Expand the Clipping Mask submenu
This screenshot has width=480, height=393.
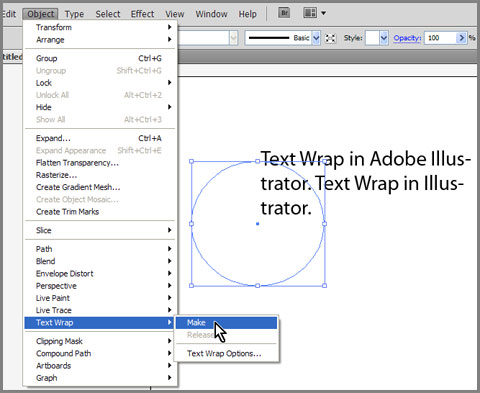(100, 341)
